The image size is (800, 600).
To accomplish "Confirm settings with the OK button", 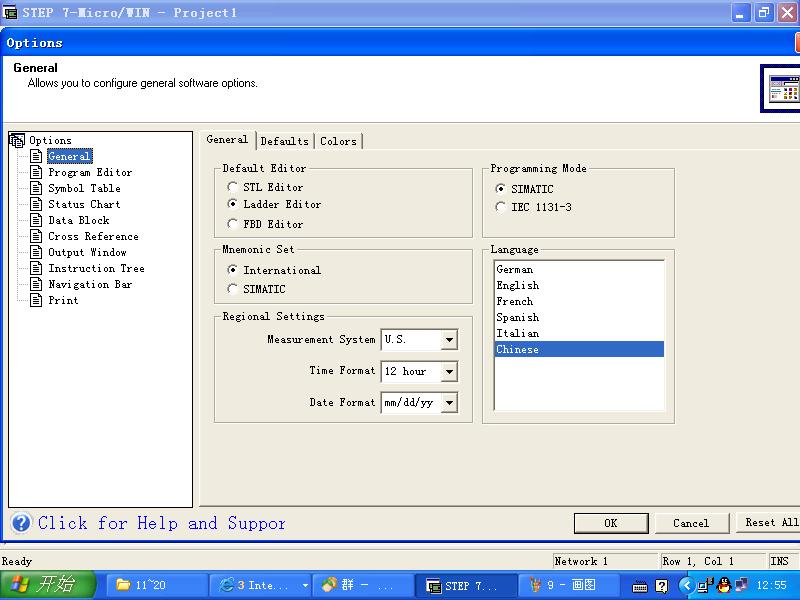I will click(611, 523).
